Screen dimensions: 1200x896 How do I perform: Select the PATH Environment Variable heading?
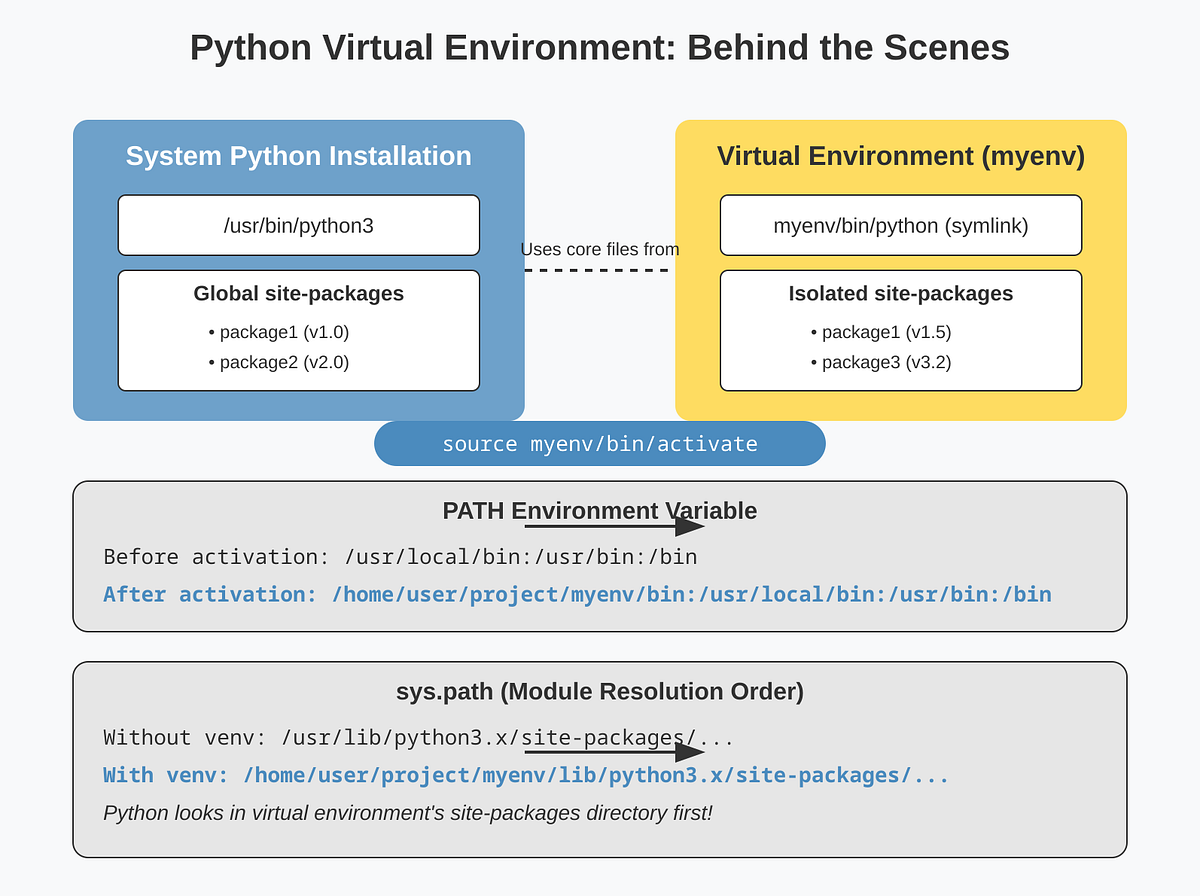[x=599, y=510]
